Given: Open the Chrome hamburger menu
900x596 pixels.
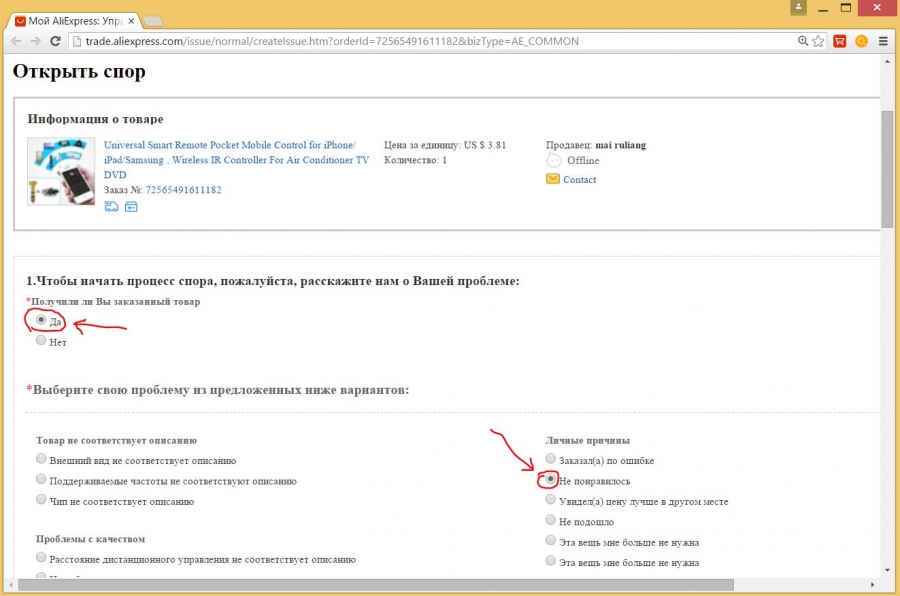Looking at the screenshot, I should [883, 41].
